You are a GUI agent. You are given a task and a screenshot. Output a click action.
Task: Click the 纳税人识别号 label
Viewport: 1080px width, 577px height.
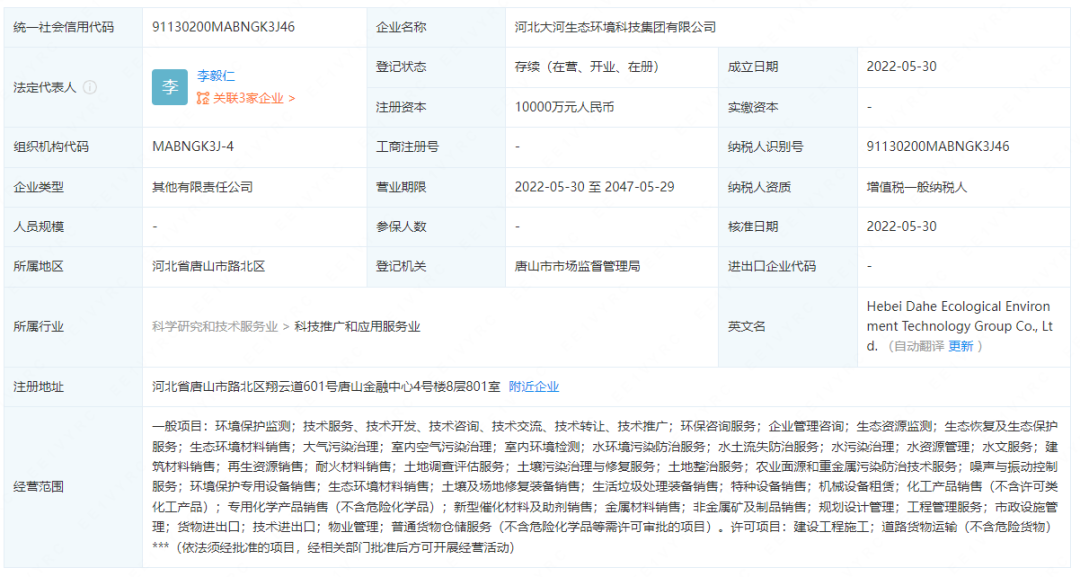765,147
